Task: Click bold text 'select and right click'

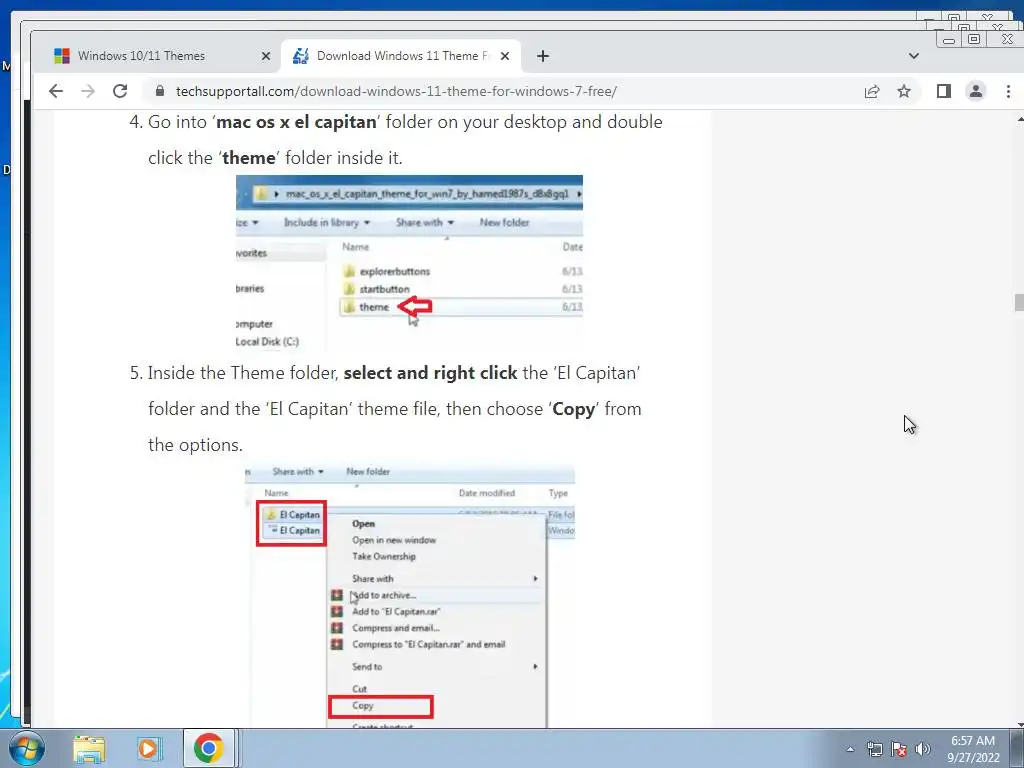Action: click(430, 373)
